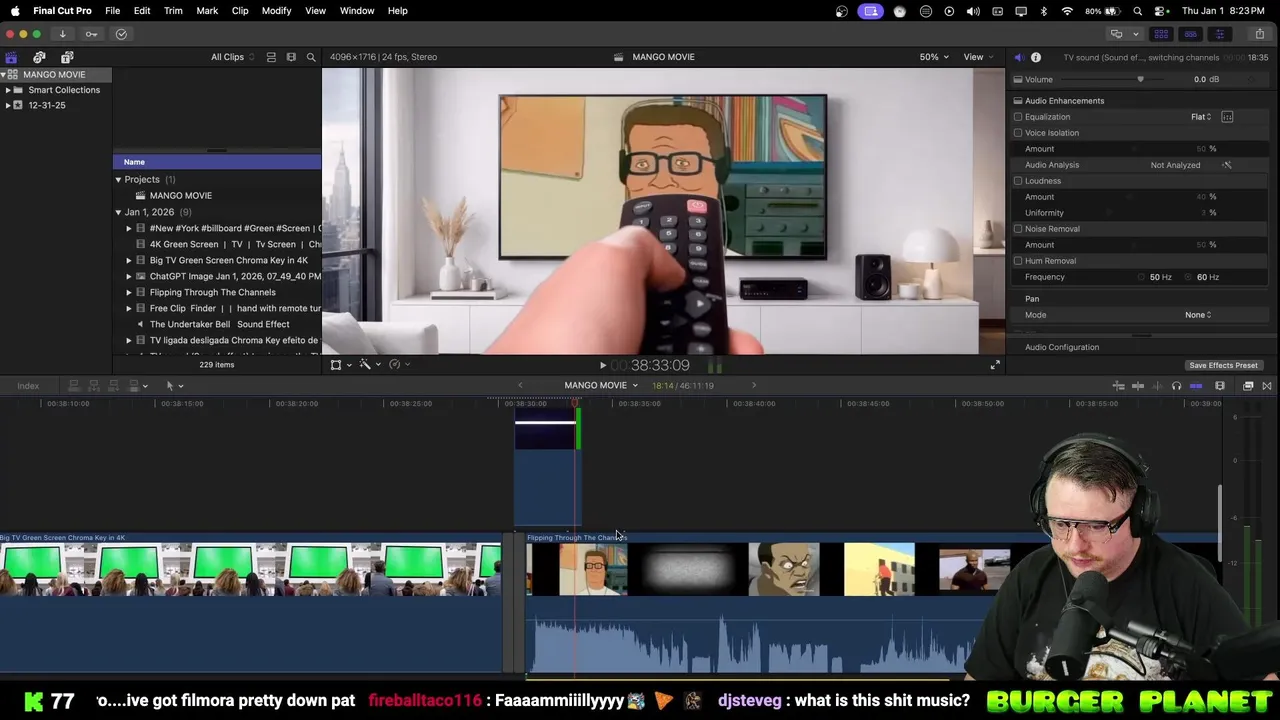Enable the Loudness checkbox
The width and height of the screenshot is (1280, 720).
click(1018, 181)
